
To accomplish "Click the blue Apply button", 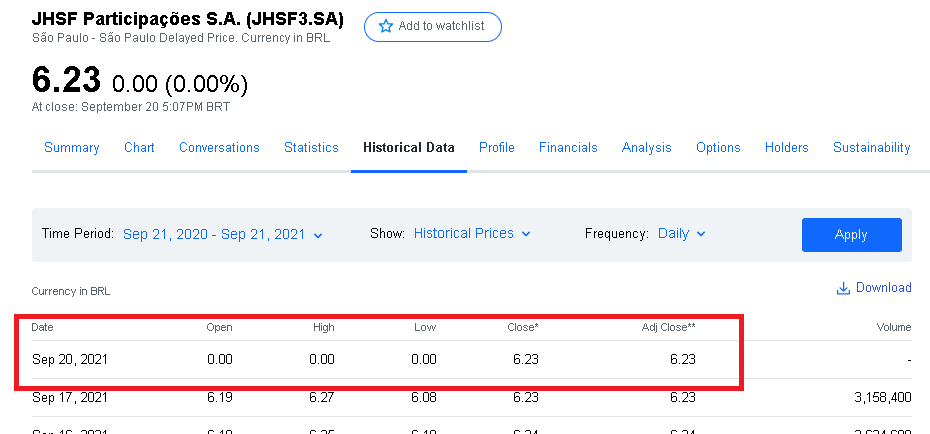I will 852,235.
